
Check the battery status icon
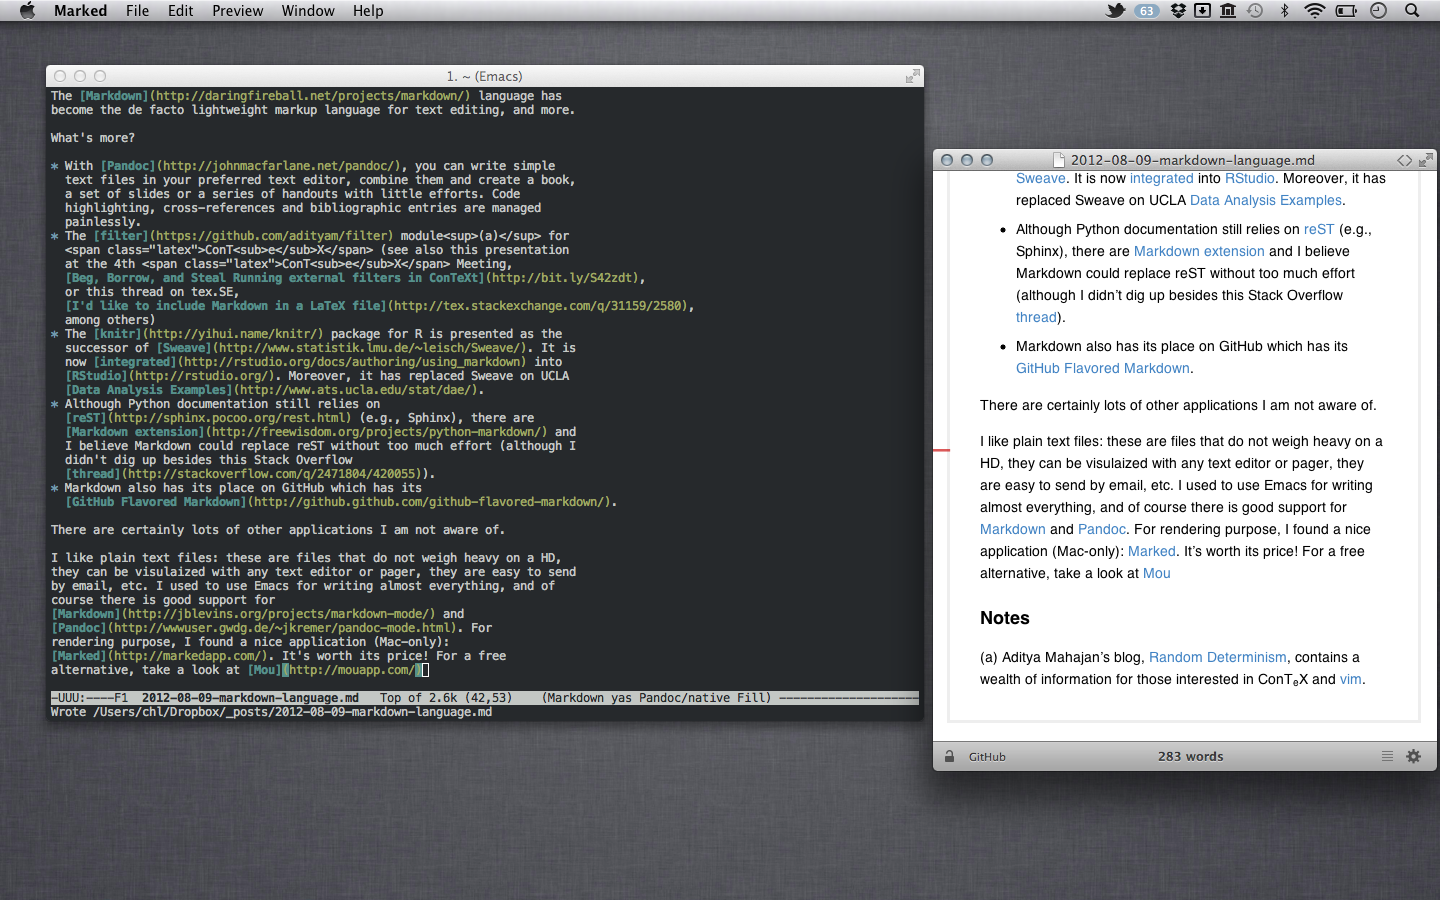(1347, 11)
